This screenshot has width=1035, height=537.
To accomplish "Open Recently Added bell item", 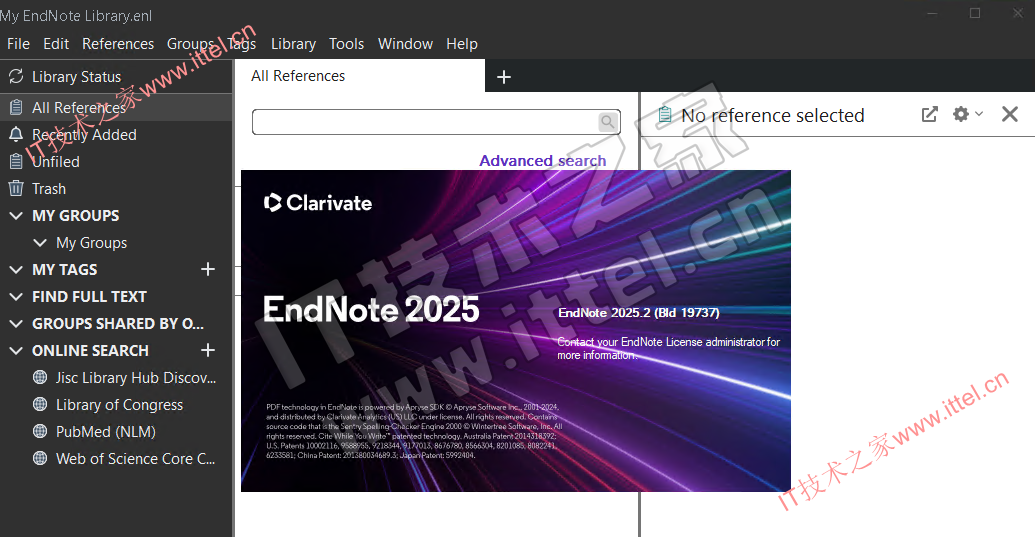I will click(x=84, y=134).
